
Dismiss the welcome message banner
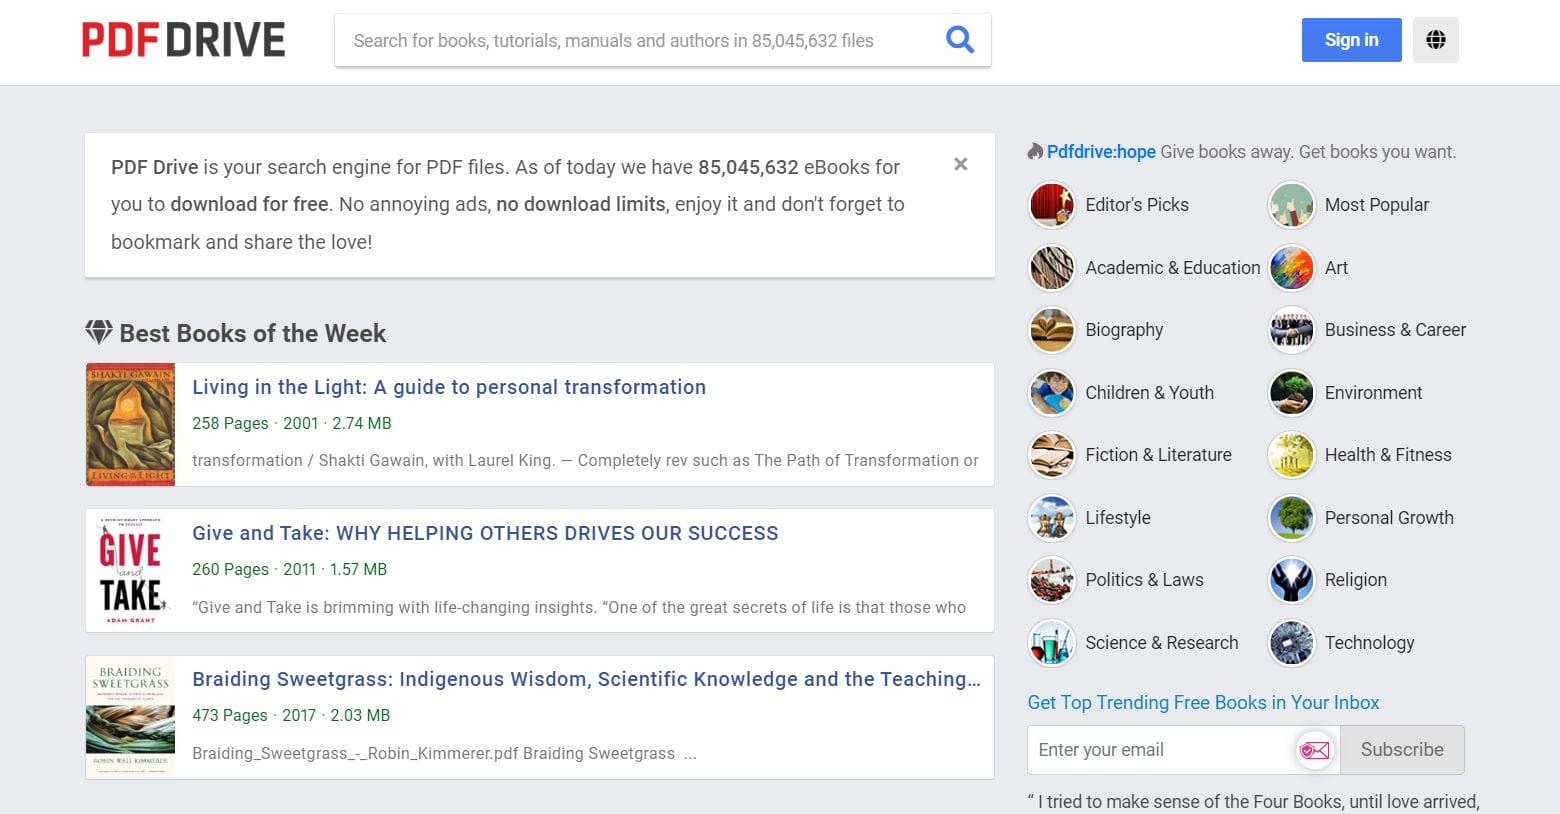pyautogui.click(x=960, y=164)
